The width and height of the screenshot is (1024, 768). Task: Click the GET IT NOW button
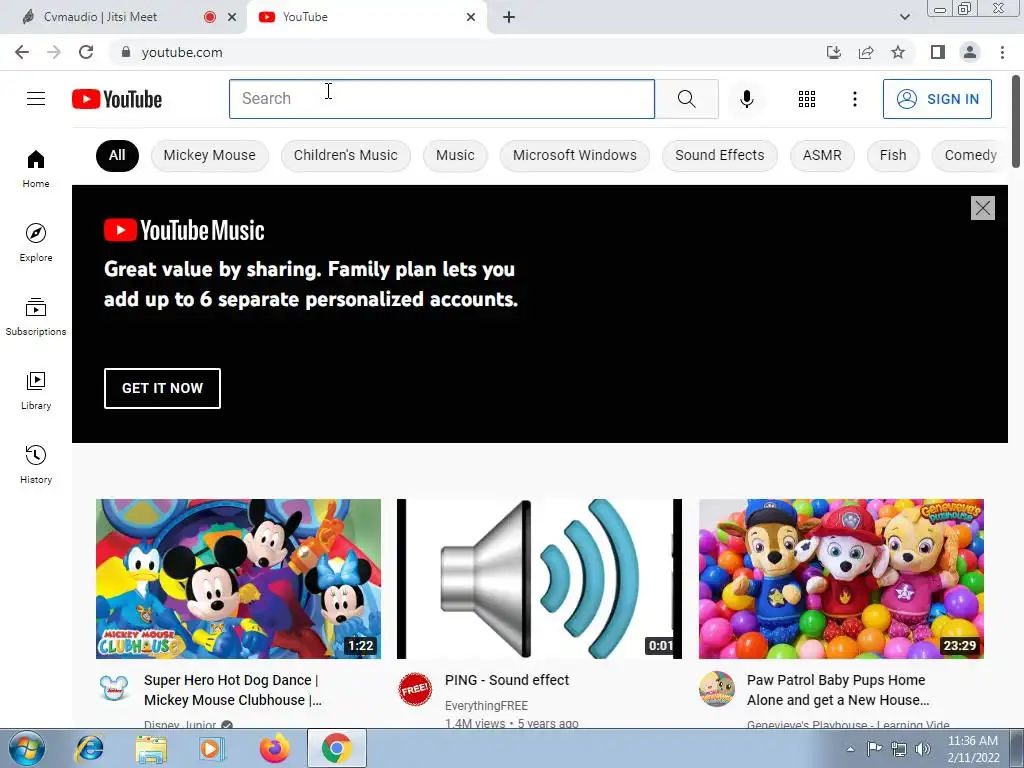click(x=162, y=388)
